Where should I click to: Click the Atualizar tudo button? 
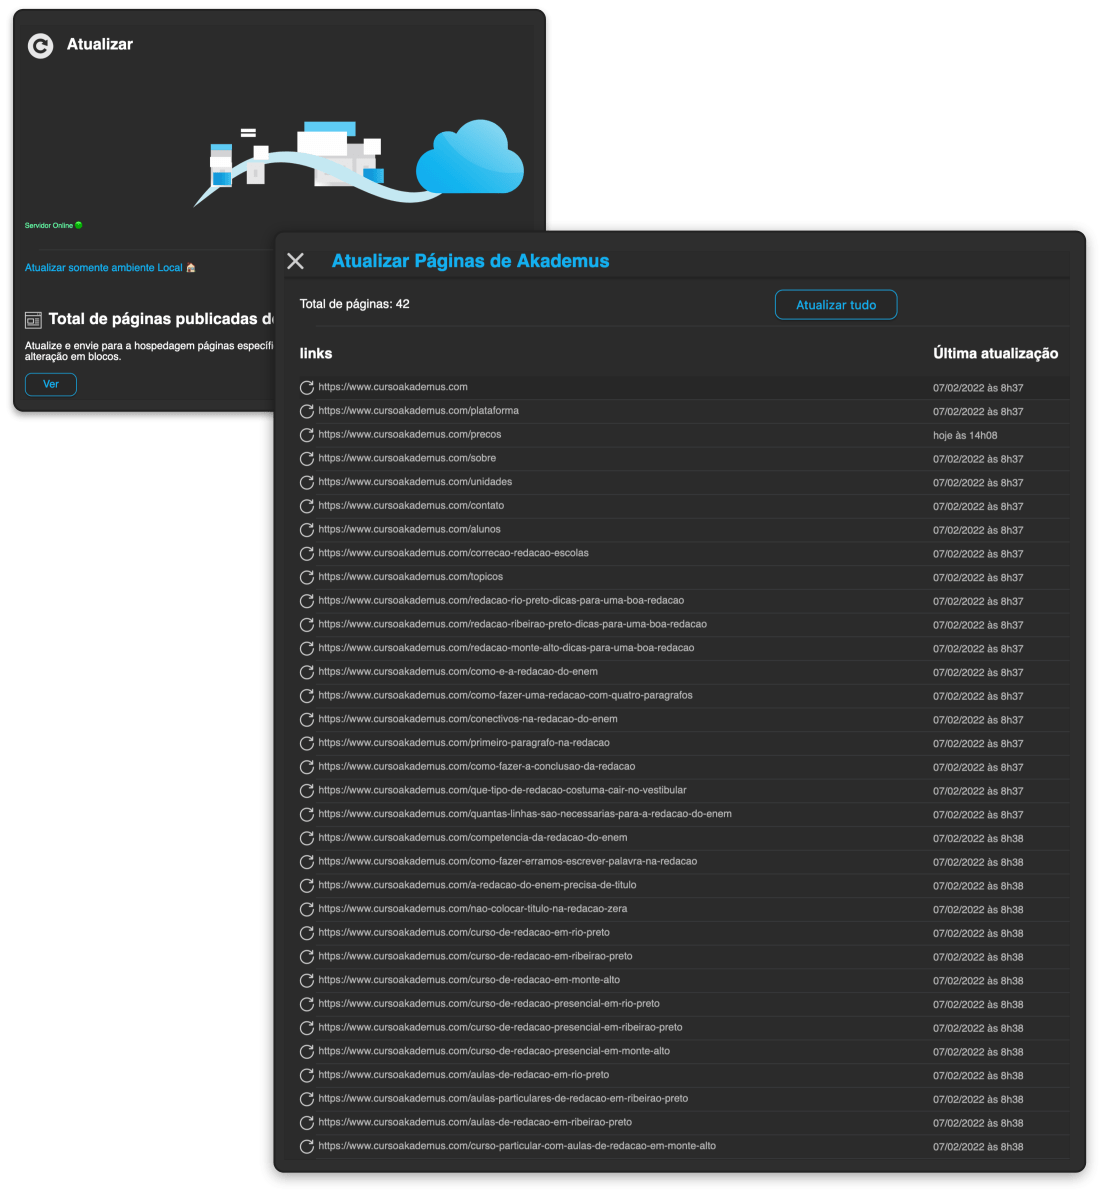click(836, 305)
